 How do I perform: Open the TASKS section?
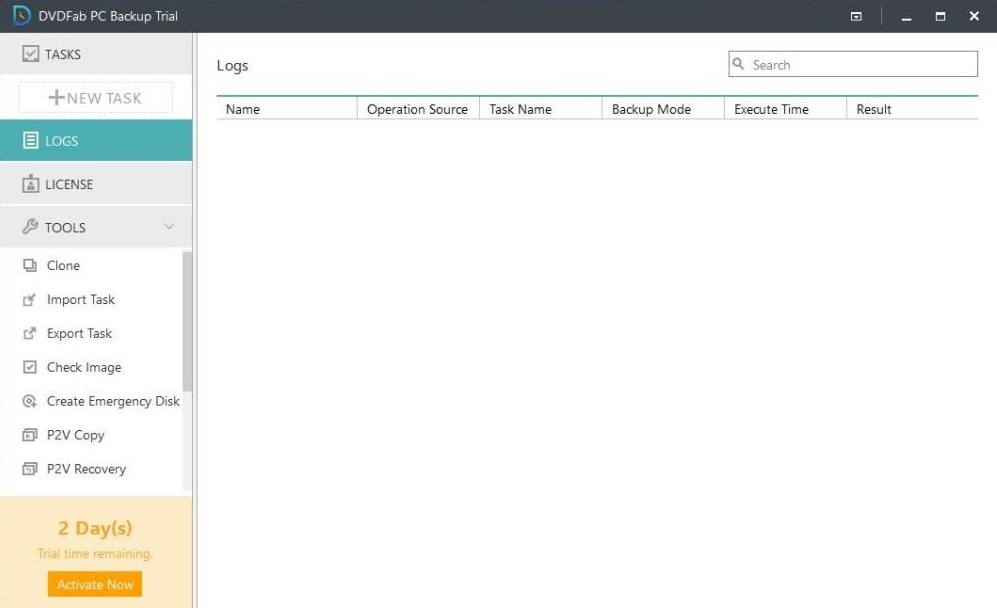[96, 54]
